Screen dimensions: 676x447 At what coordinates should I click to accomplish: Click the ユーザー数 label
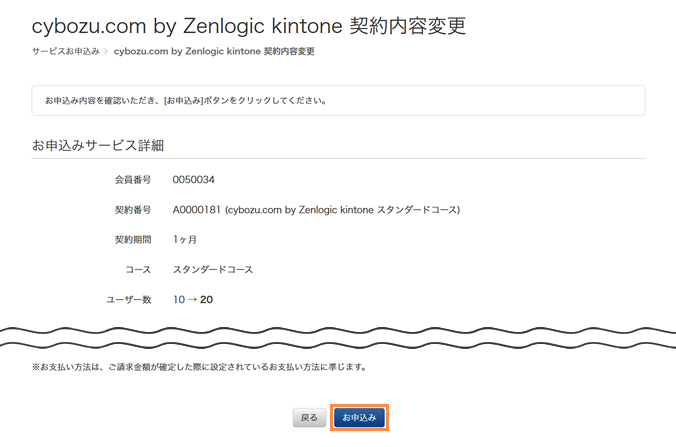tap(129, 299)
